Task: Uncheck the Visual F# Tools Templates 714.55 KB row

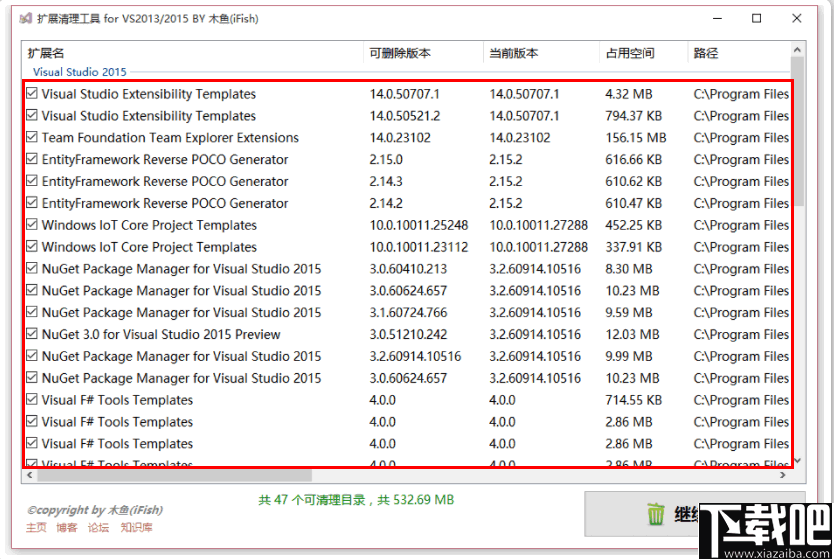Action: pos(32,399)
